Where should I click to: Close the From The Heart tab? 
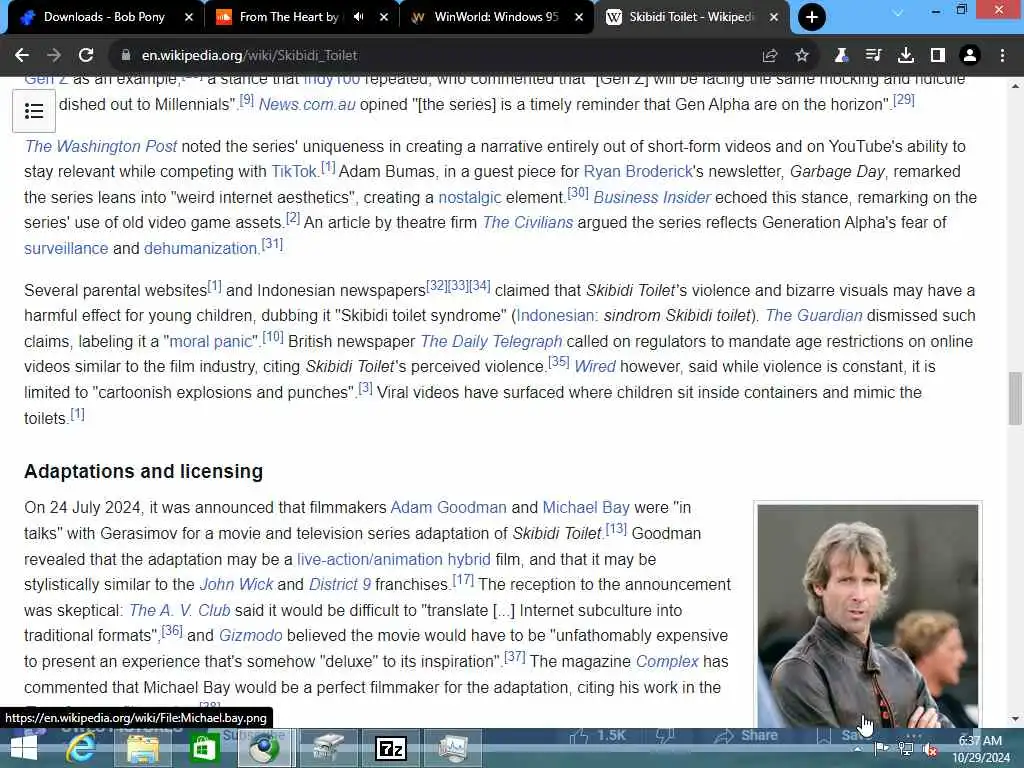pyautogui.click(x=384, y=17)
